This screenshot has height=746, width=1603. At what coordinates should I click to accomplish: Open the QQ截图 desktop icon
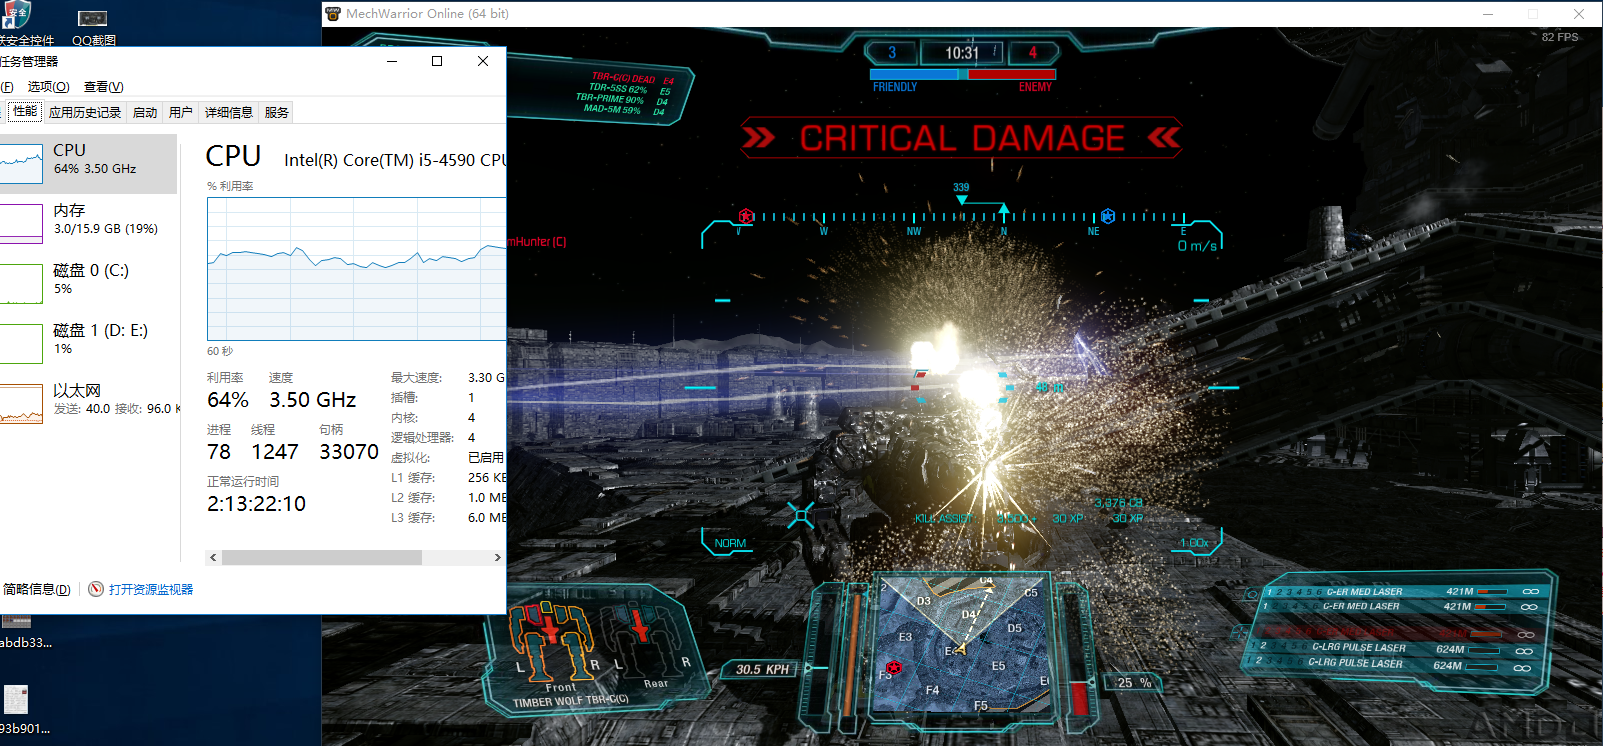tap(93, 25)
